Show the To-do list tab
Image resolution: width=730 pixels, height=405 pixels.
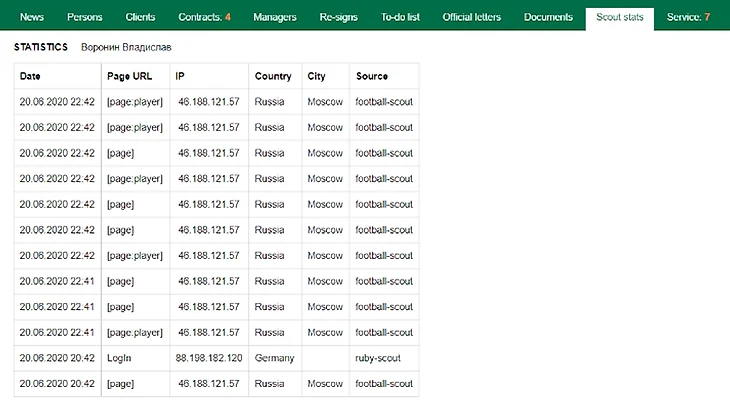(x=402, y=17)
